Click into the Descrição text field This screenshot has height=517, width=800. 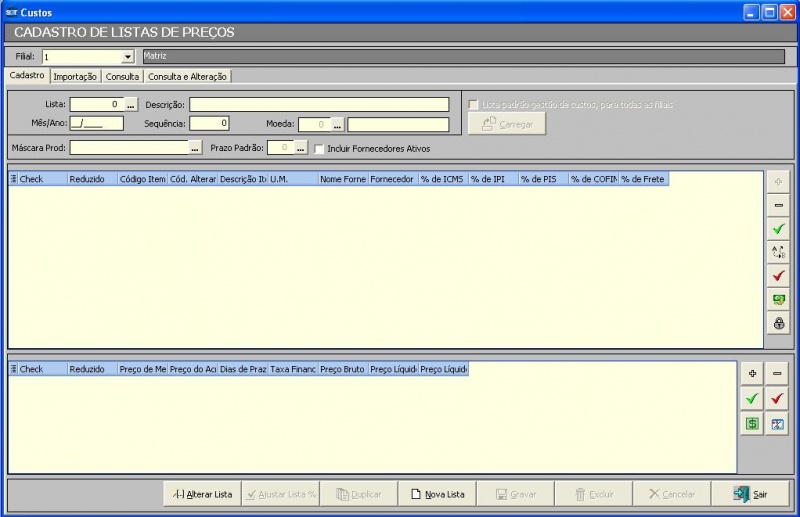tap(319, 104)
